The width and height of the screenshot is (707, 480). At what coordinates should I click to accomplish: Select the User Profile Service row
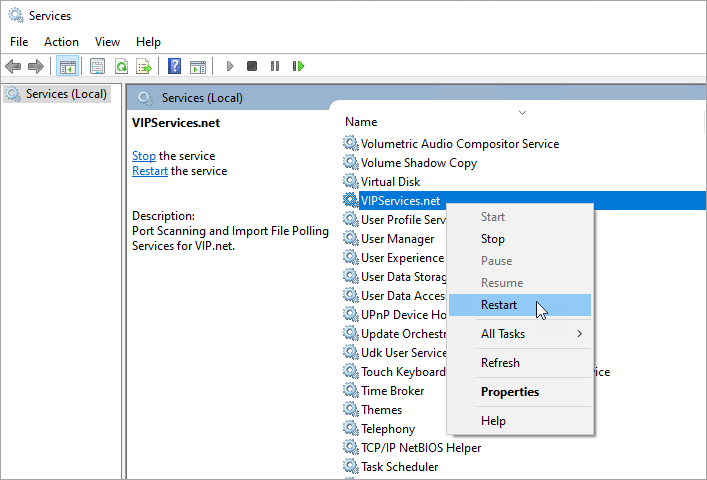tap(403, 219)
